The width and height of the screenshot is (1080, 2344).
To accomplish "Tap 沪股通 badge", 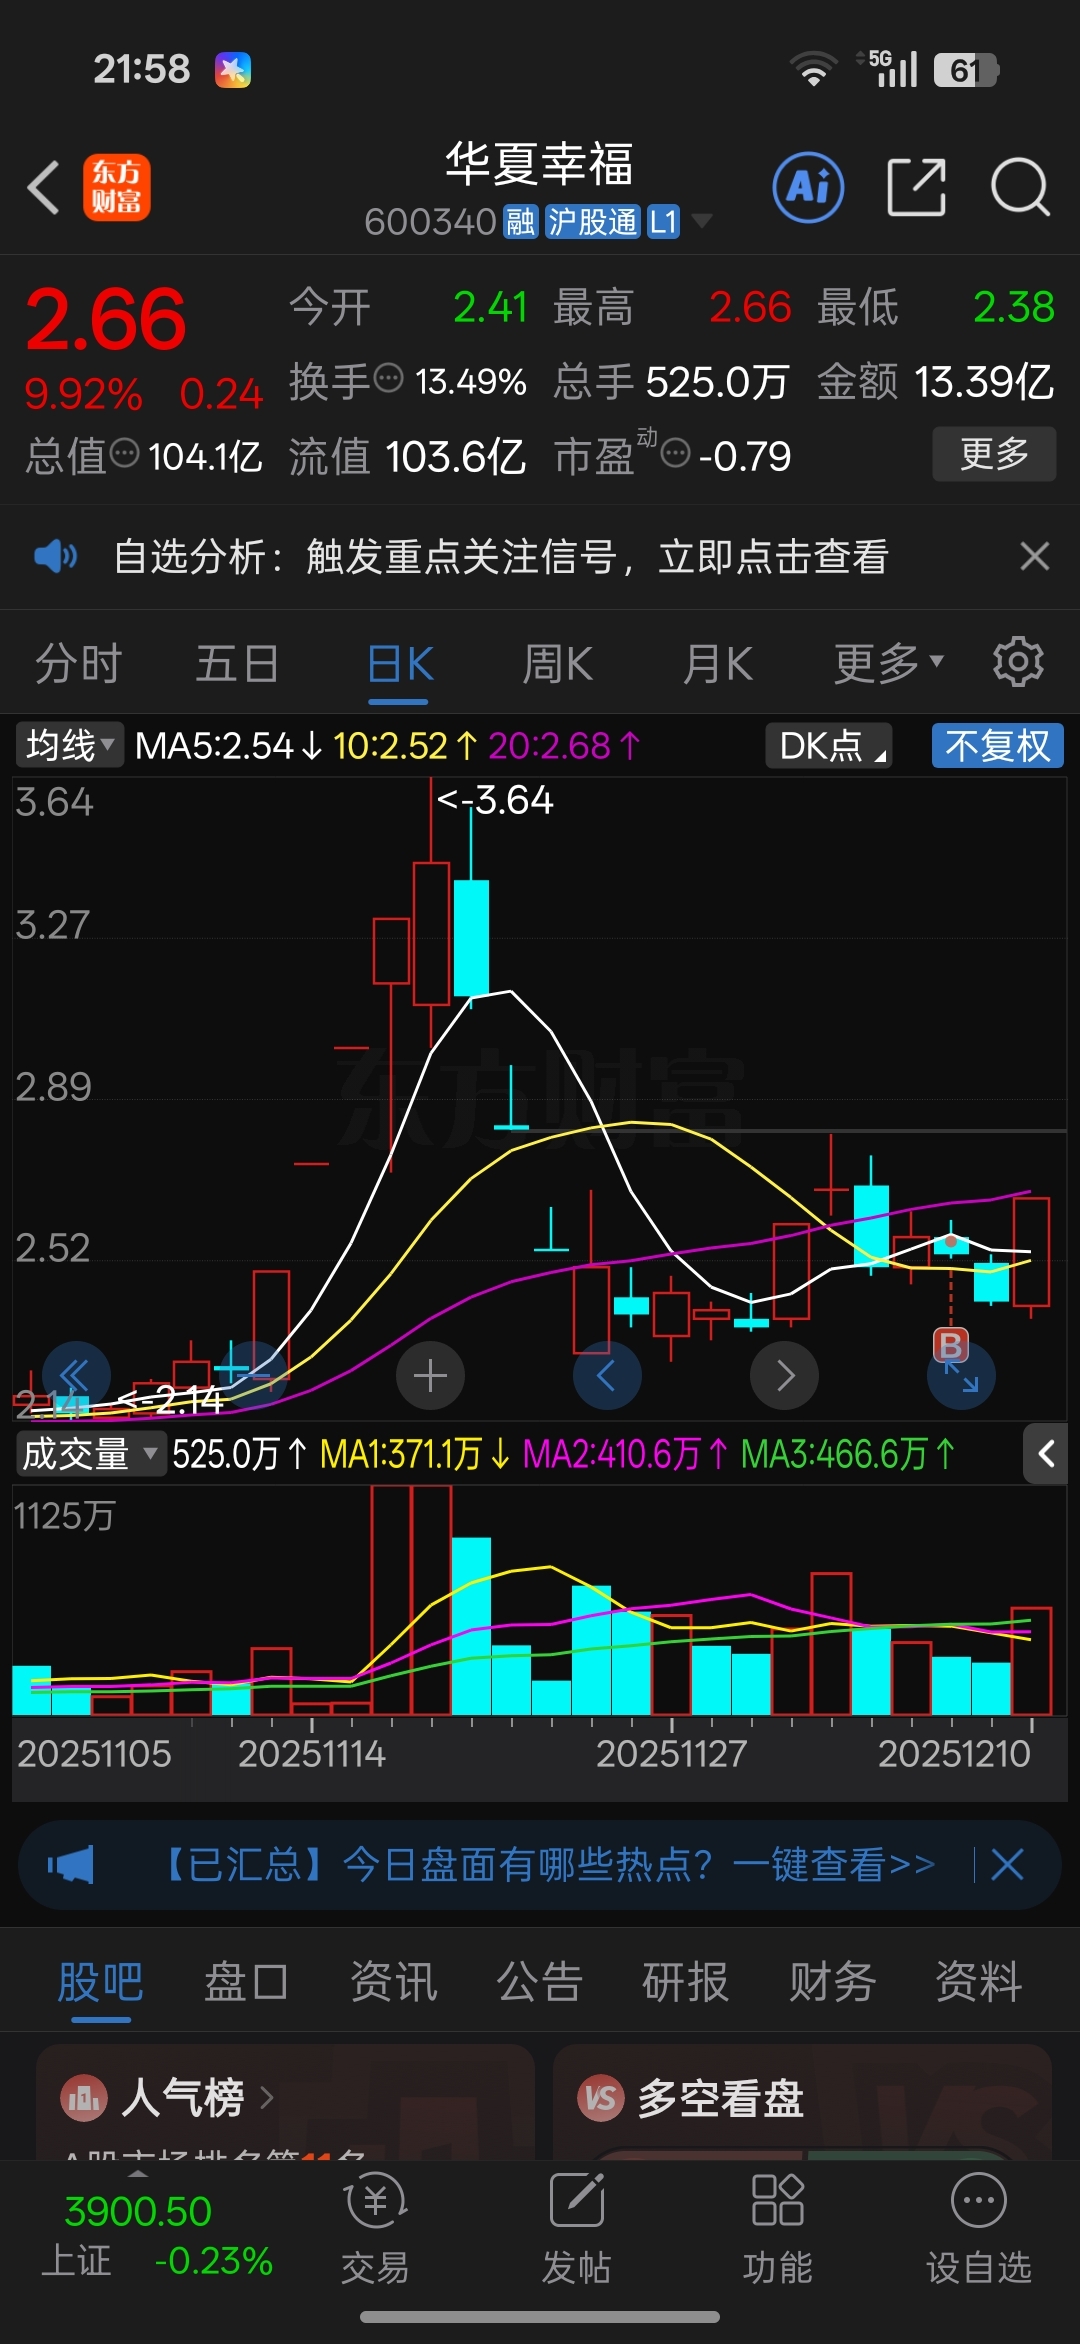I will [592, 221].
